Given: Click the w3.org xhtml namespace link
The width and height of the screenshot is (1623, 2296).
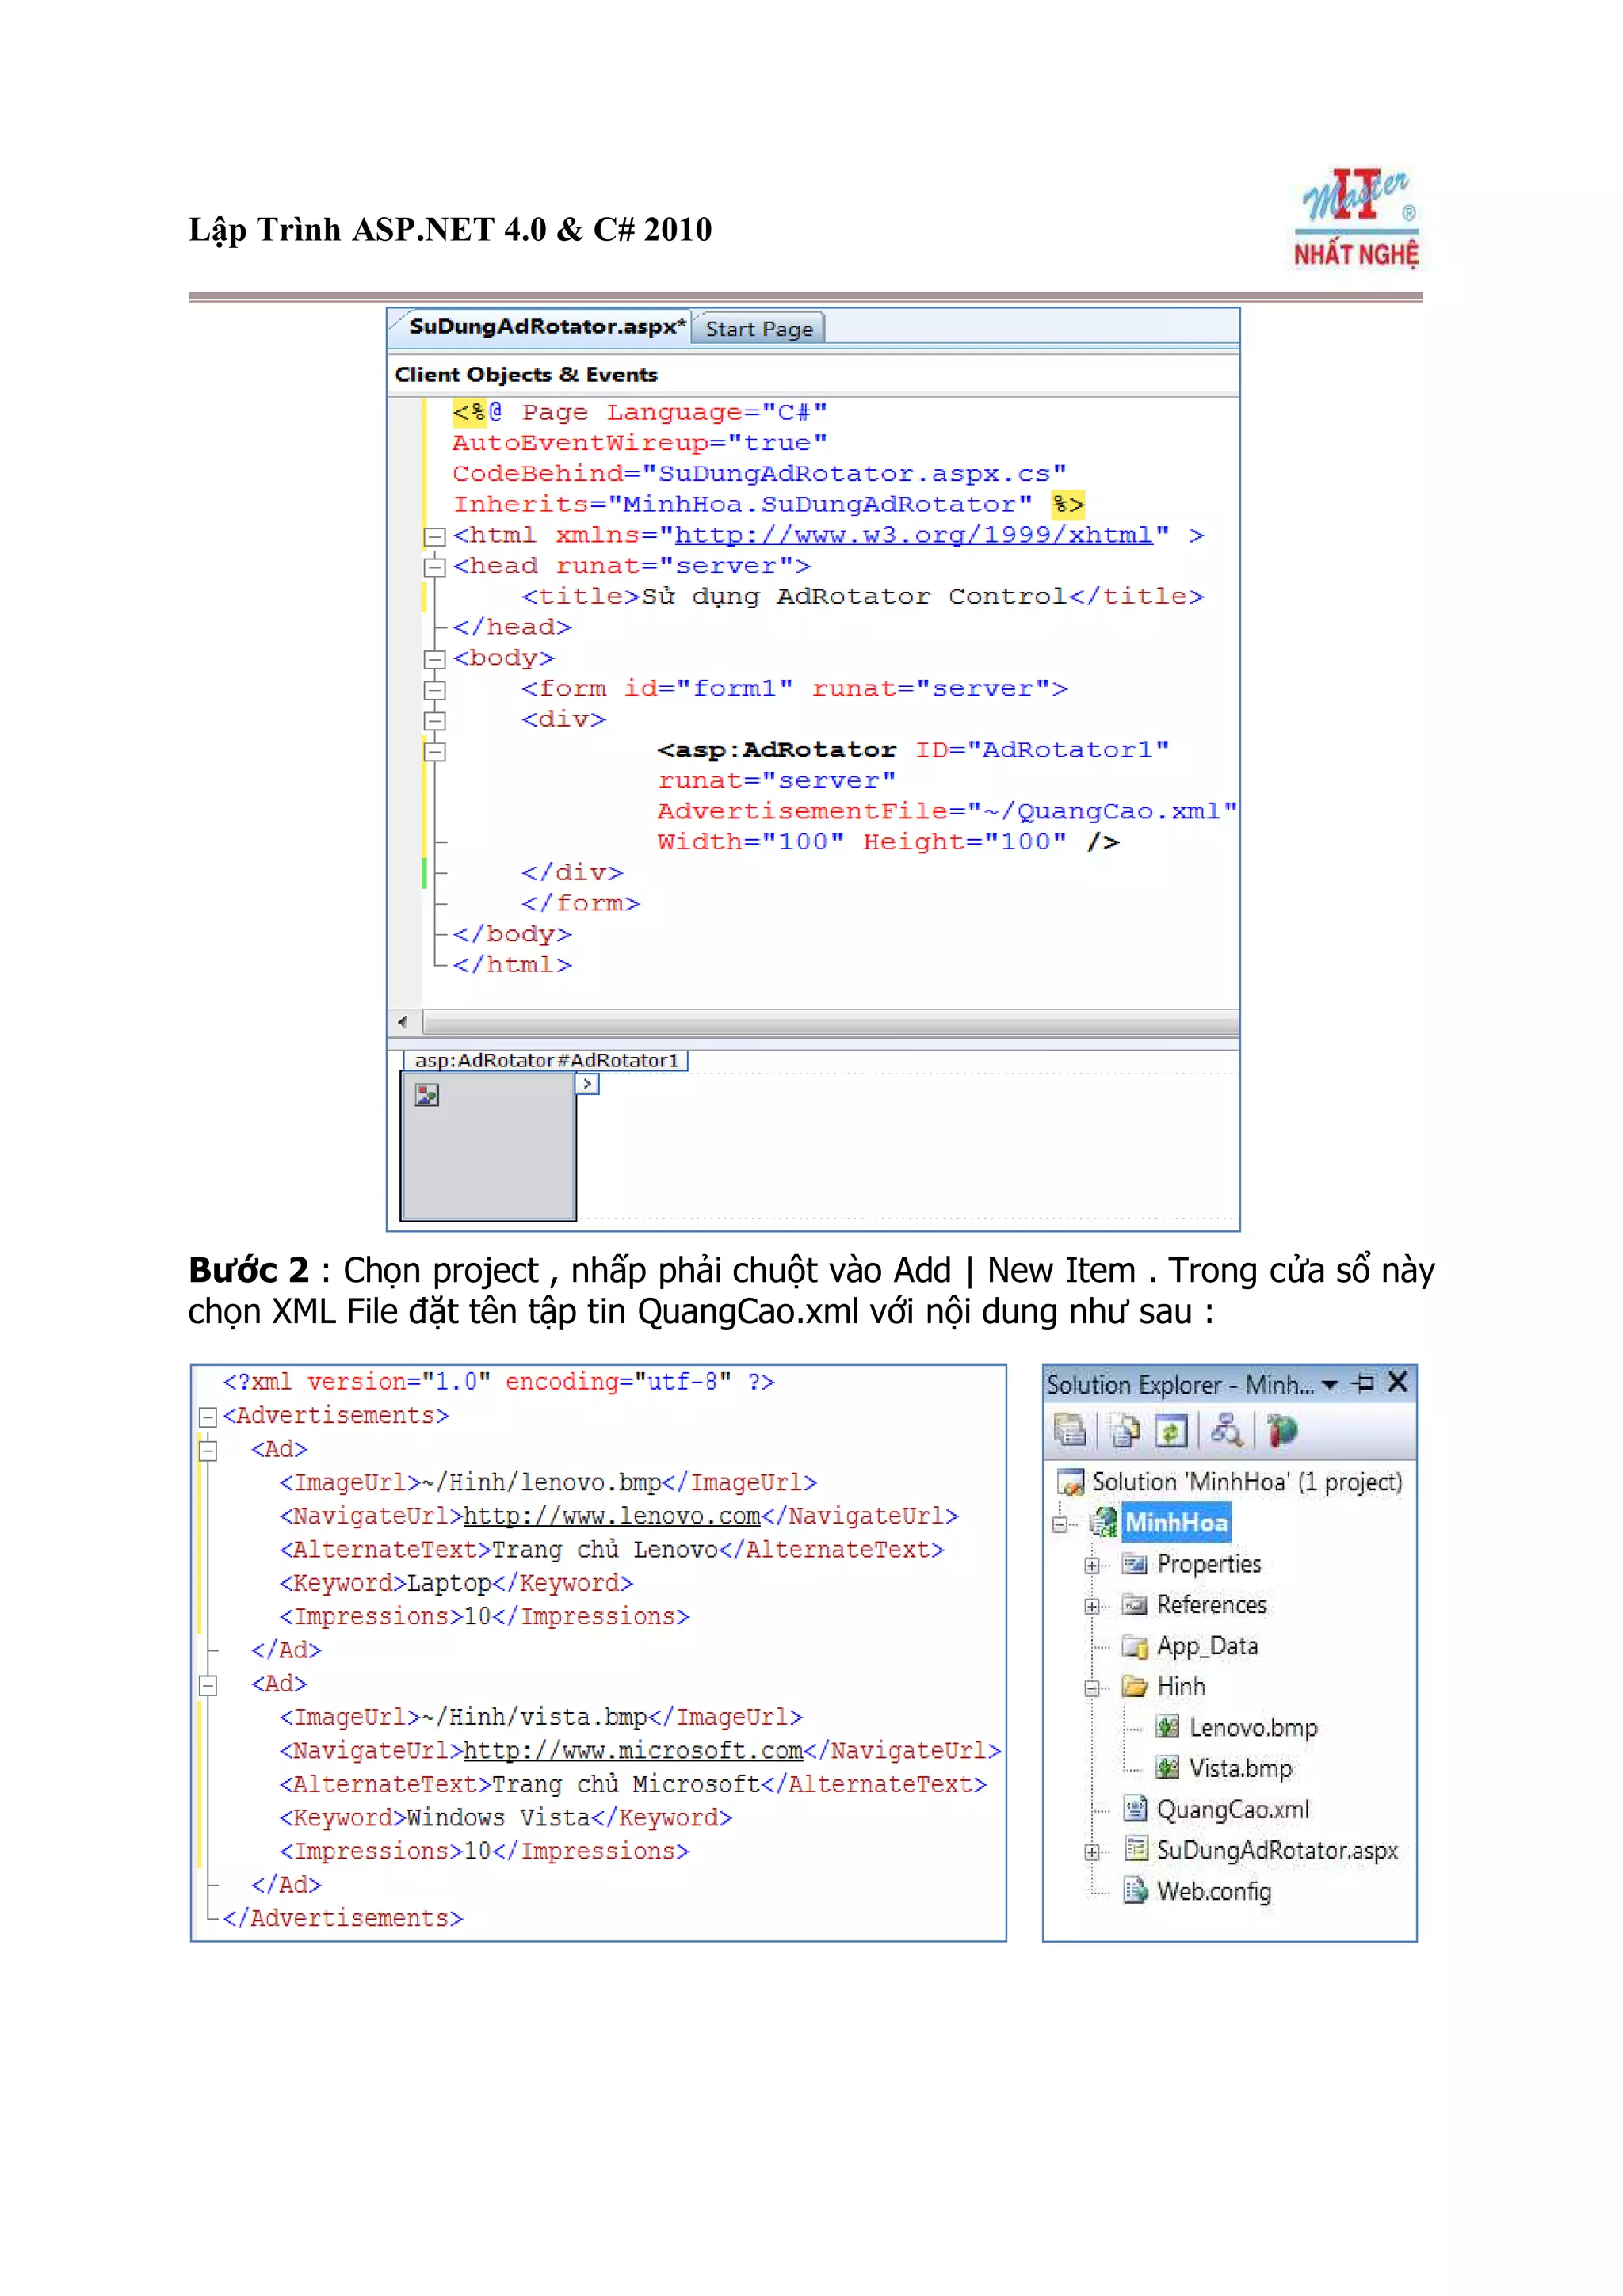Looking at the screenshot, I should [x=912, y=535].
